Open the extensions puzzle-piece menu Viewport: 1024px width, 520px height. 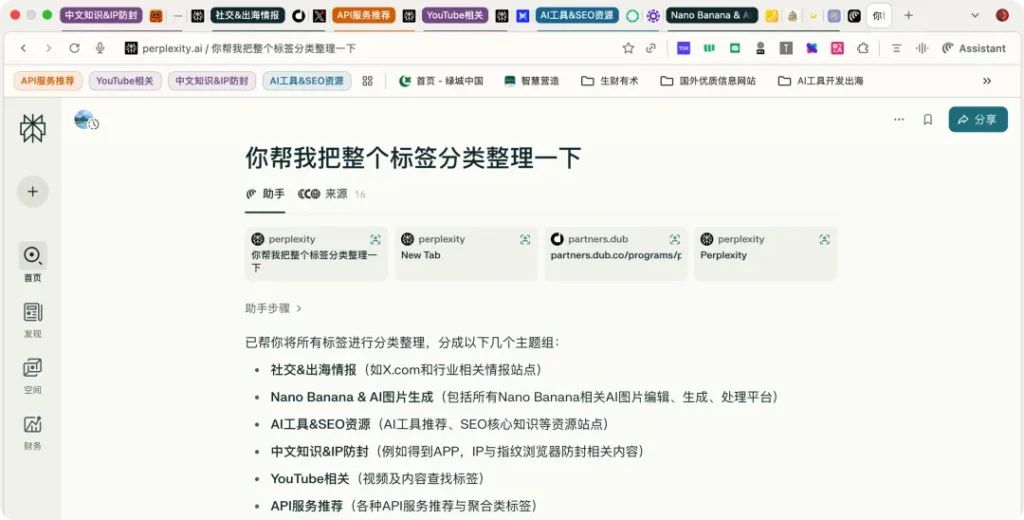coord(863,48)
